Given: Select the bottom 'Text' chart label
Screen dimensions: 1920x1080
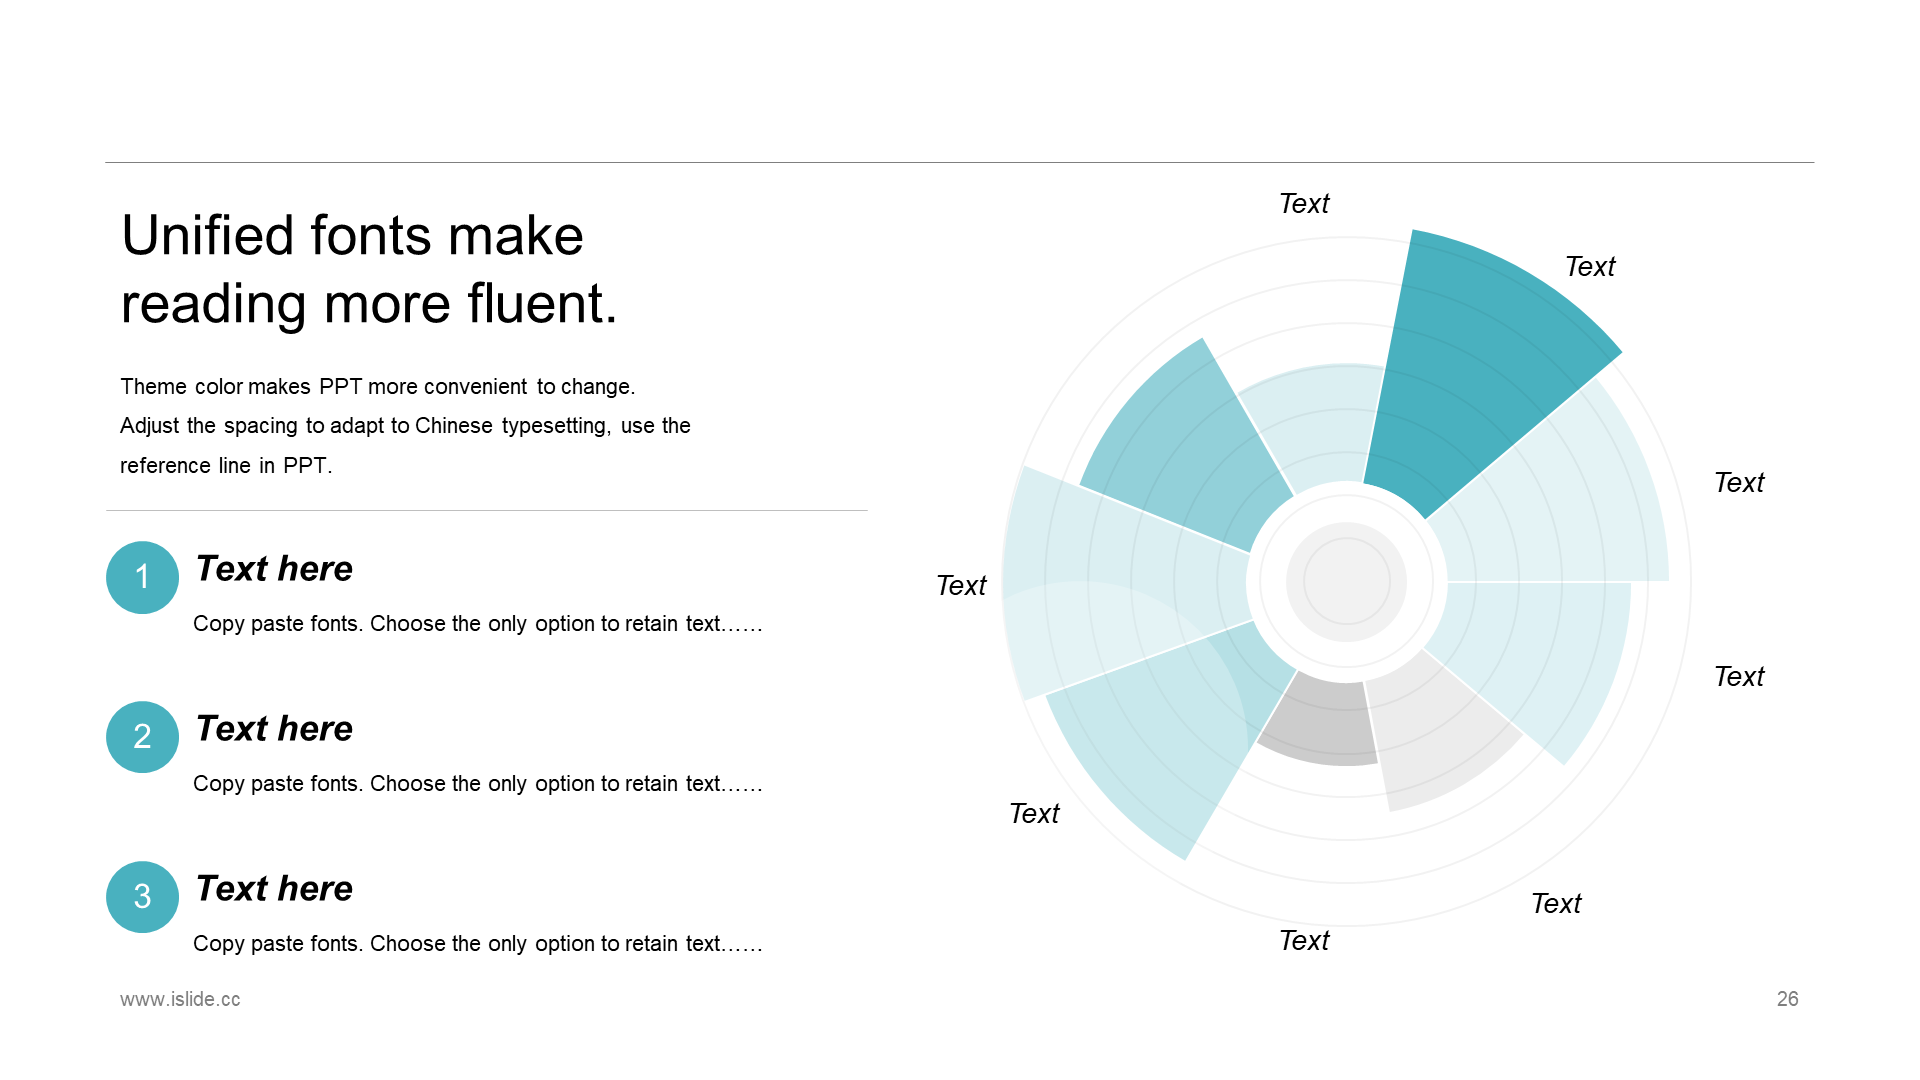Looking at the screenshot, I should 1304,941.
